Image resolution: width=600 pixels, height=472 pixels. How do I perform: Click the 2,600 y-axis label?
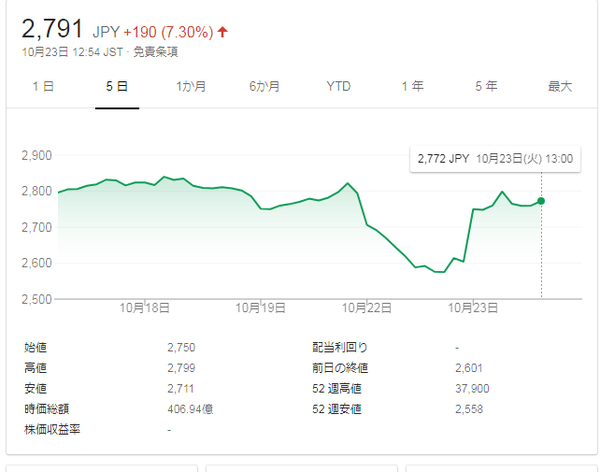click(x=37, y=263)
